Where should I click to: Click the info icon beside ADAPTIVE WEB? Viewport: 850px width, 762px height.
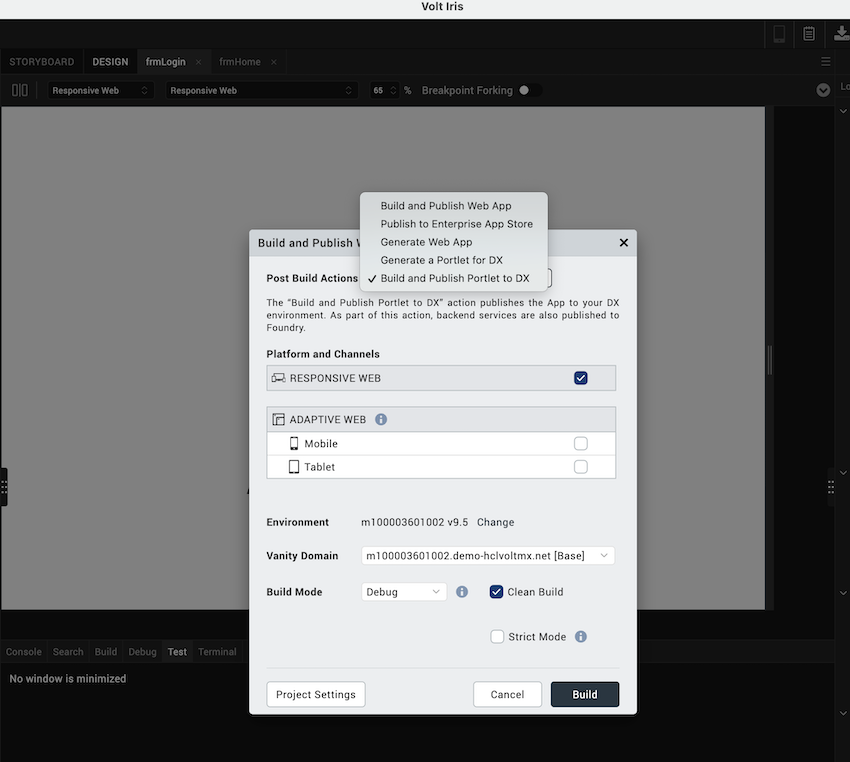(x=380, y=419)
